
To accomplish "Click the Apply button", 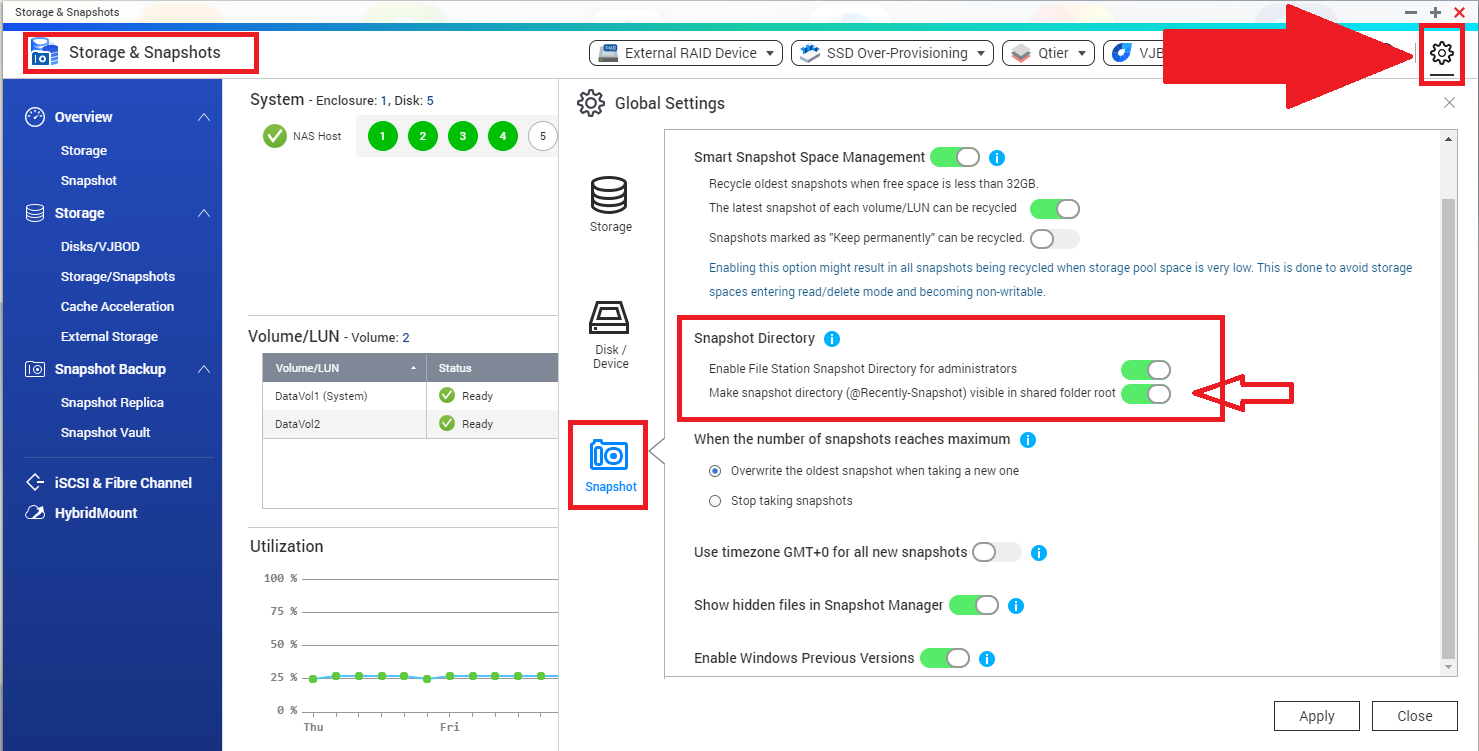I will (1316, 716).
